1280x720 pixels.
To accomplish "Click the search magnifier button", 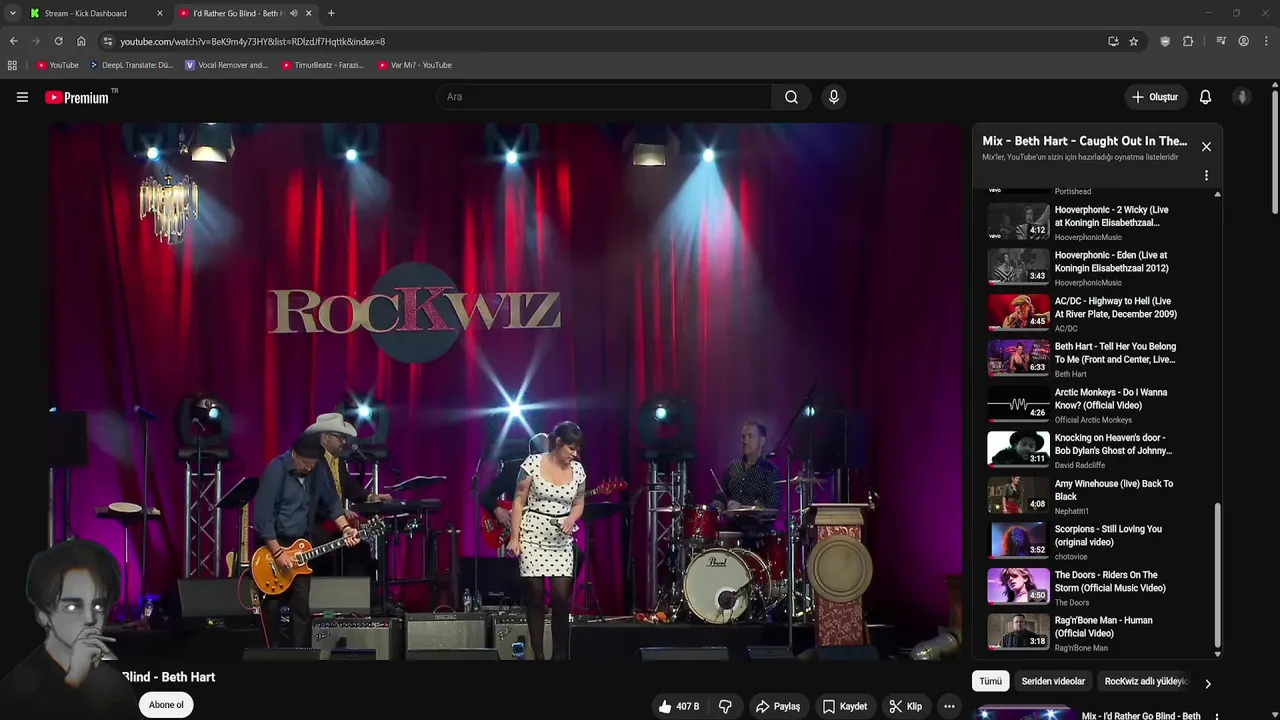I will click(x=791, y=97).
